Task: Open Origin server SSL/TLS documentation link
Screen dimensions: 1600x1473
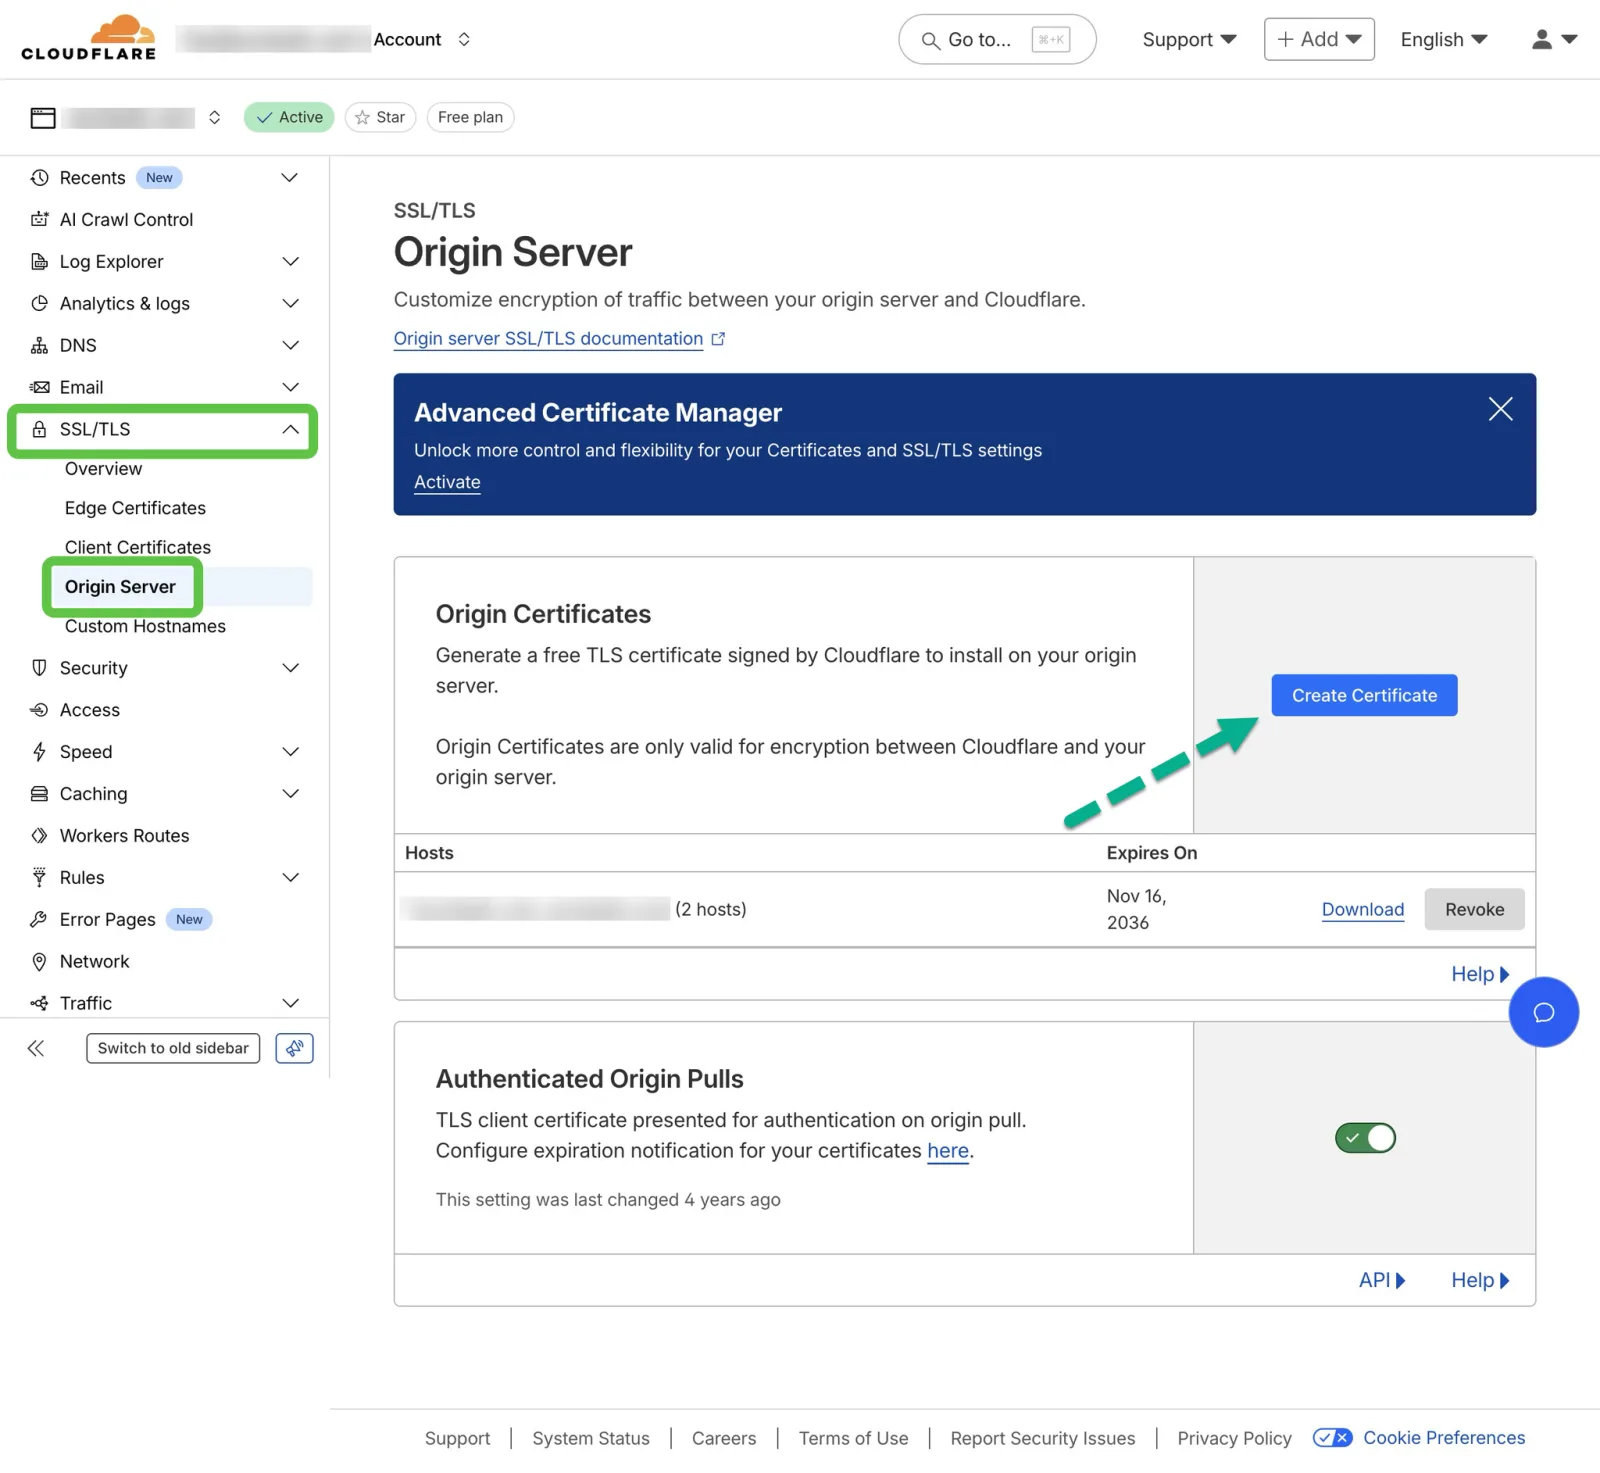Action: pyautogui.click(x=548, y=339)
